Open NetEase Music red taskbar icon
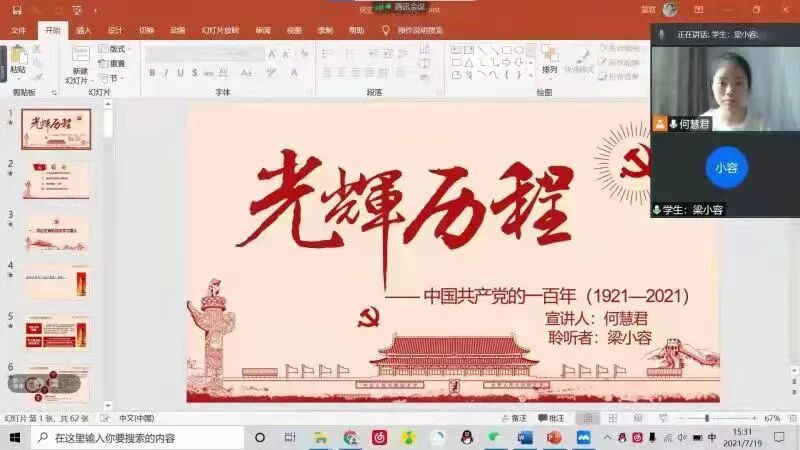 pos(379,438)
